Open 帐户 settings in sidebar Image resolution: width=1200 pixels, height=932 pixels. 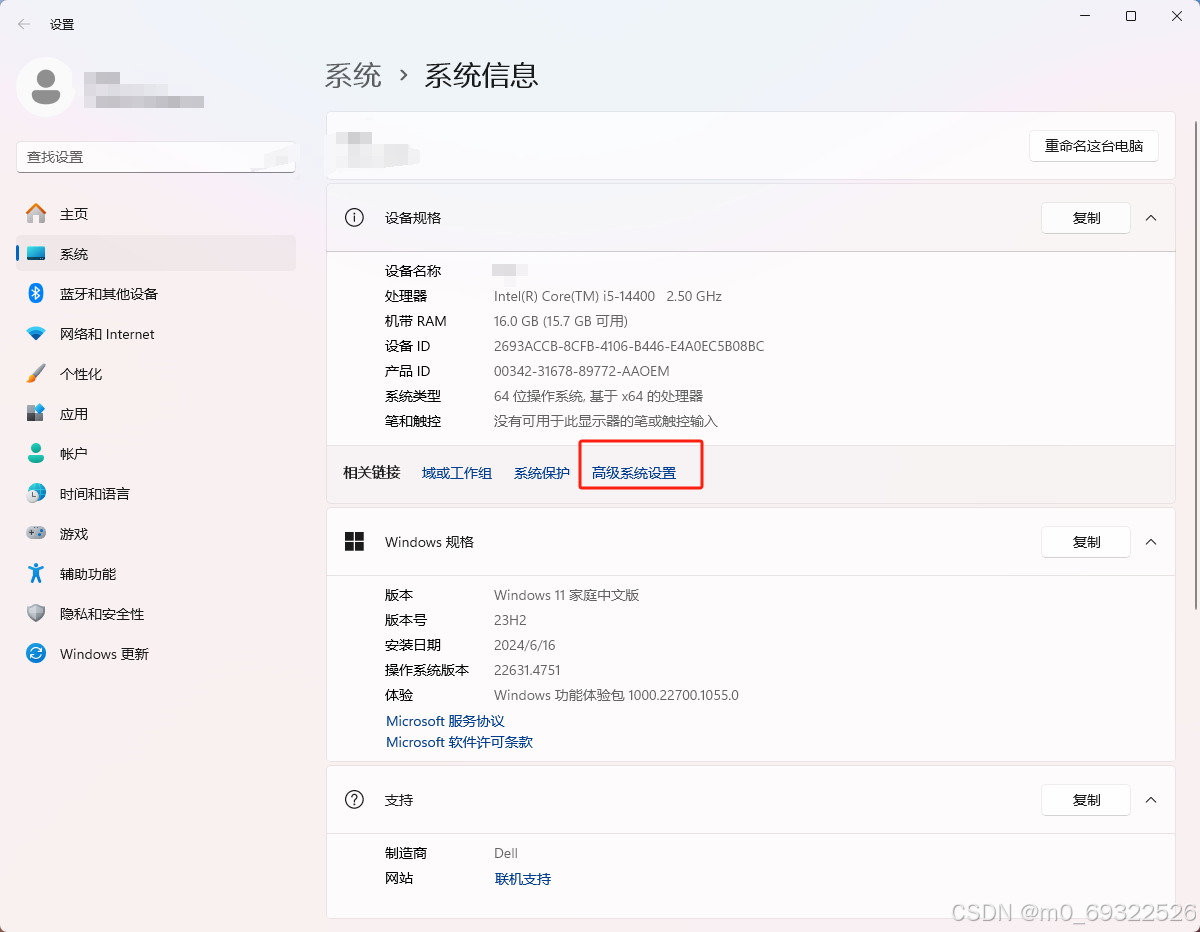(x=156, y=454)
